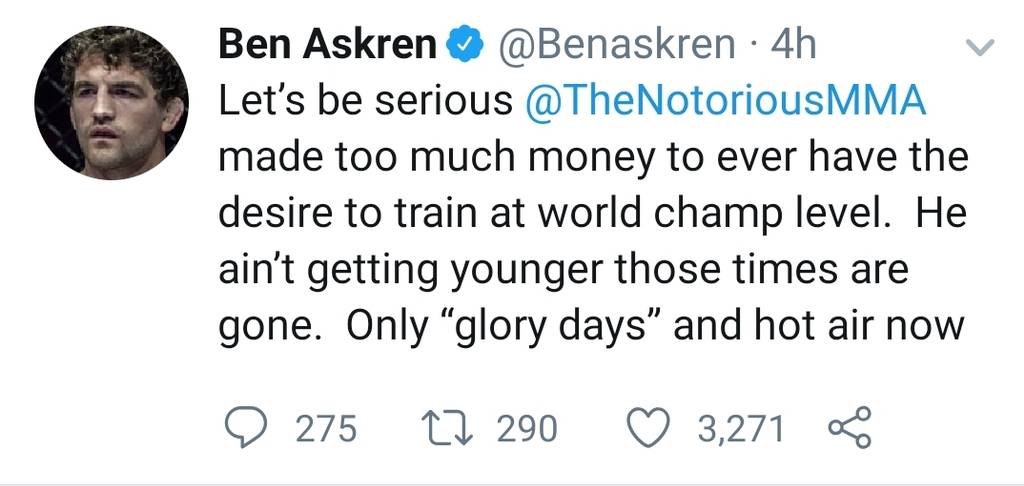Open the share icon on the tweet

[x=850, y=427]
